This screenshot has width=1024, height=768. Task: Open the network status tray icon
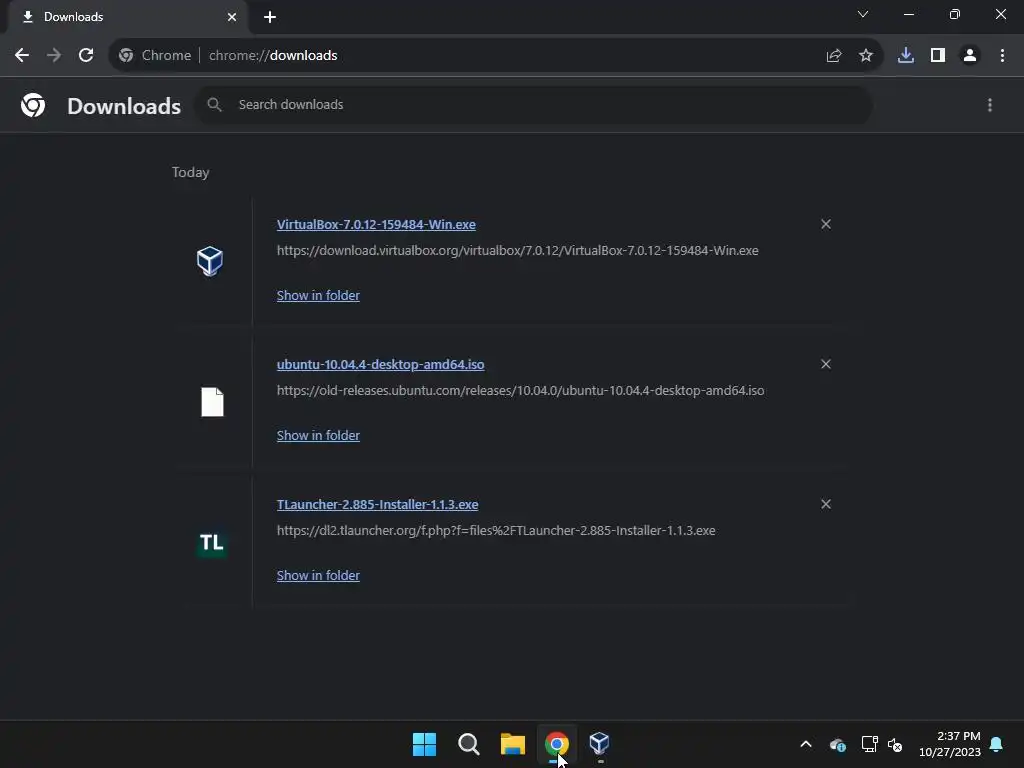[x=869, y=744]
